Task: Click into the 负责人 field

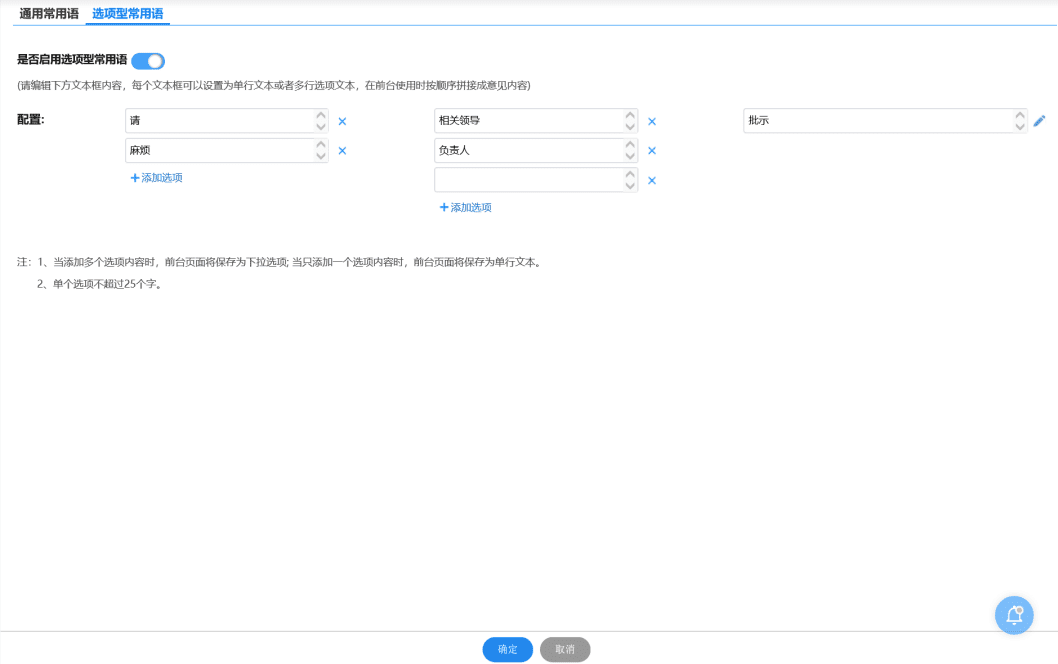Action: [536, 150]
